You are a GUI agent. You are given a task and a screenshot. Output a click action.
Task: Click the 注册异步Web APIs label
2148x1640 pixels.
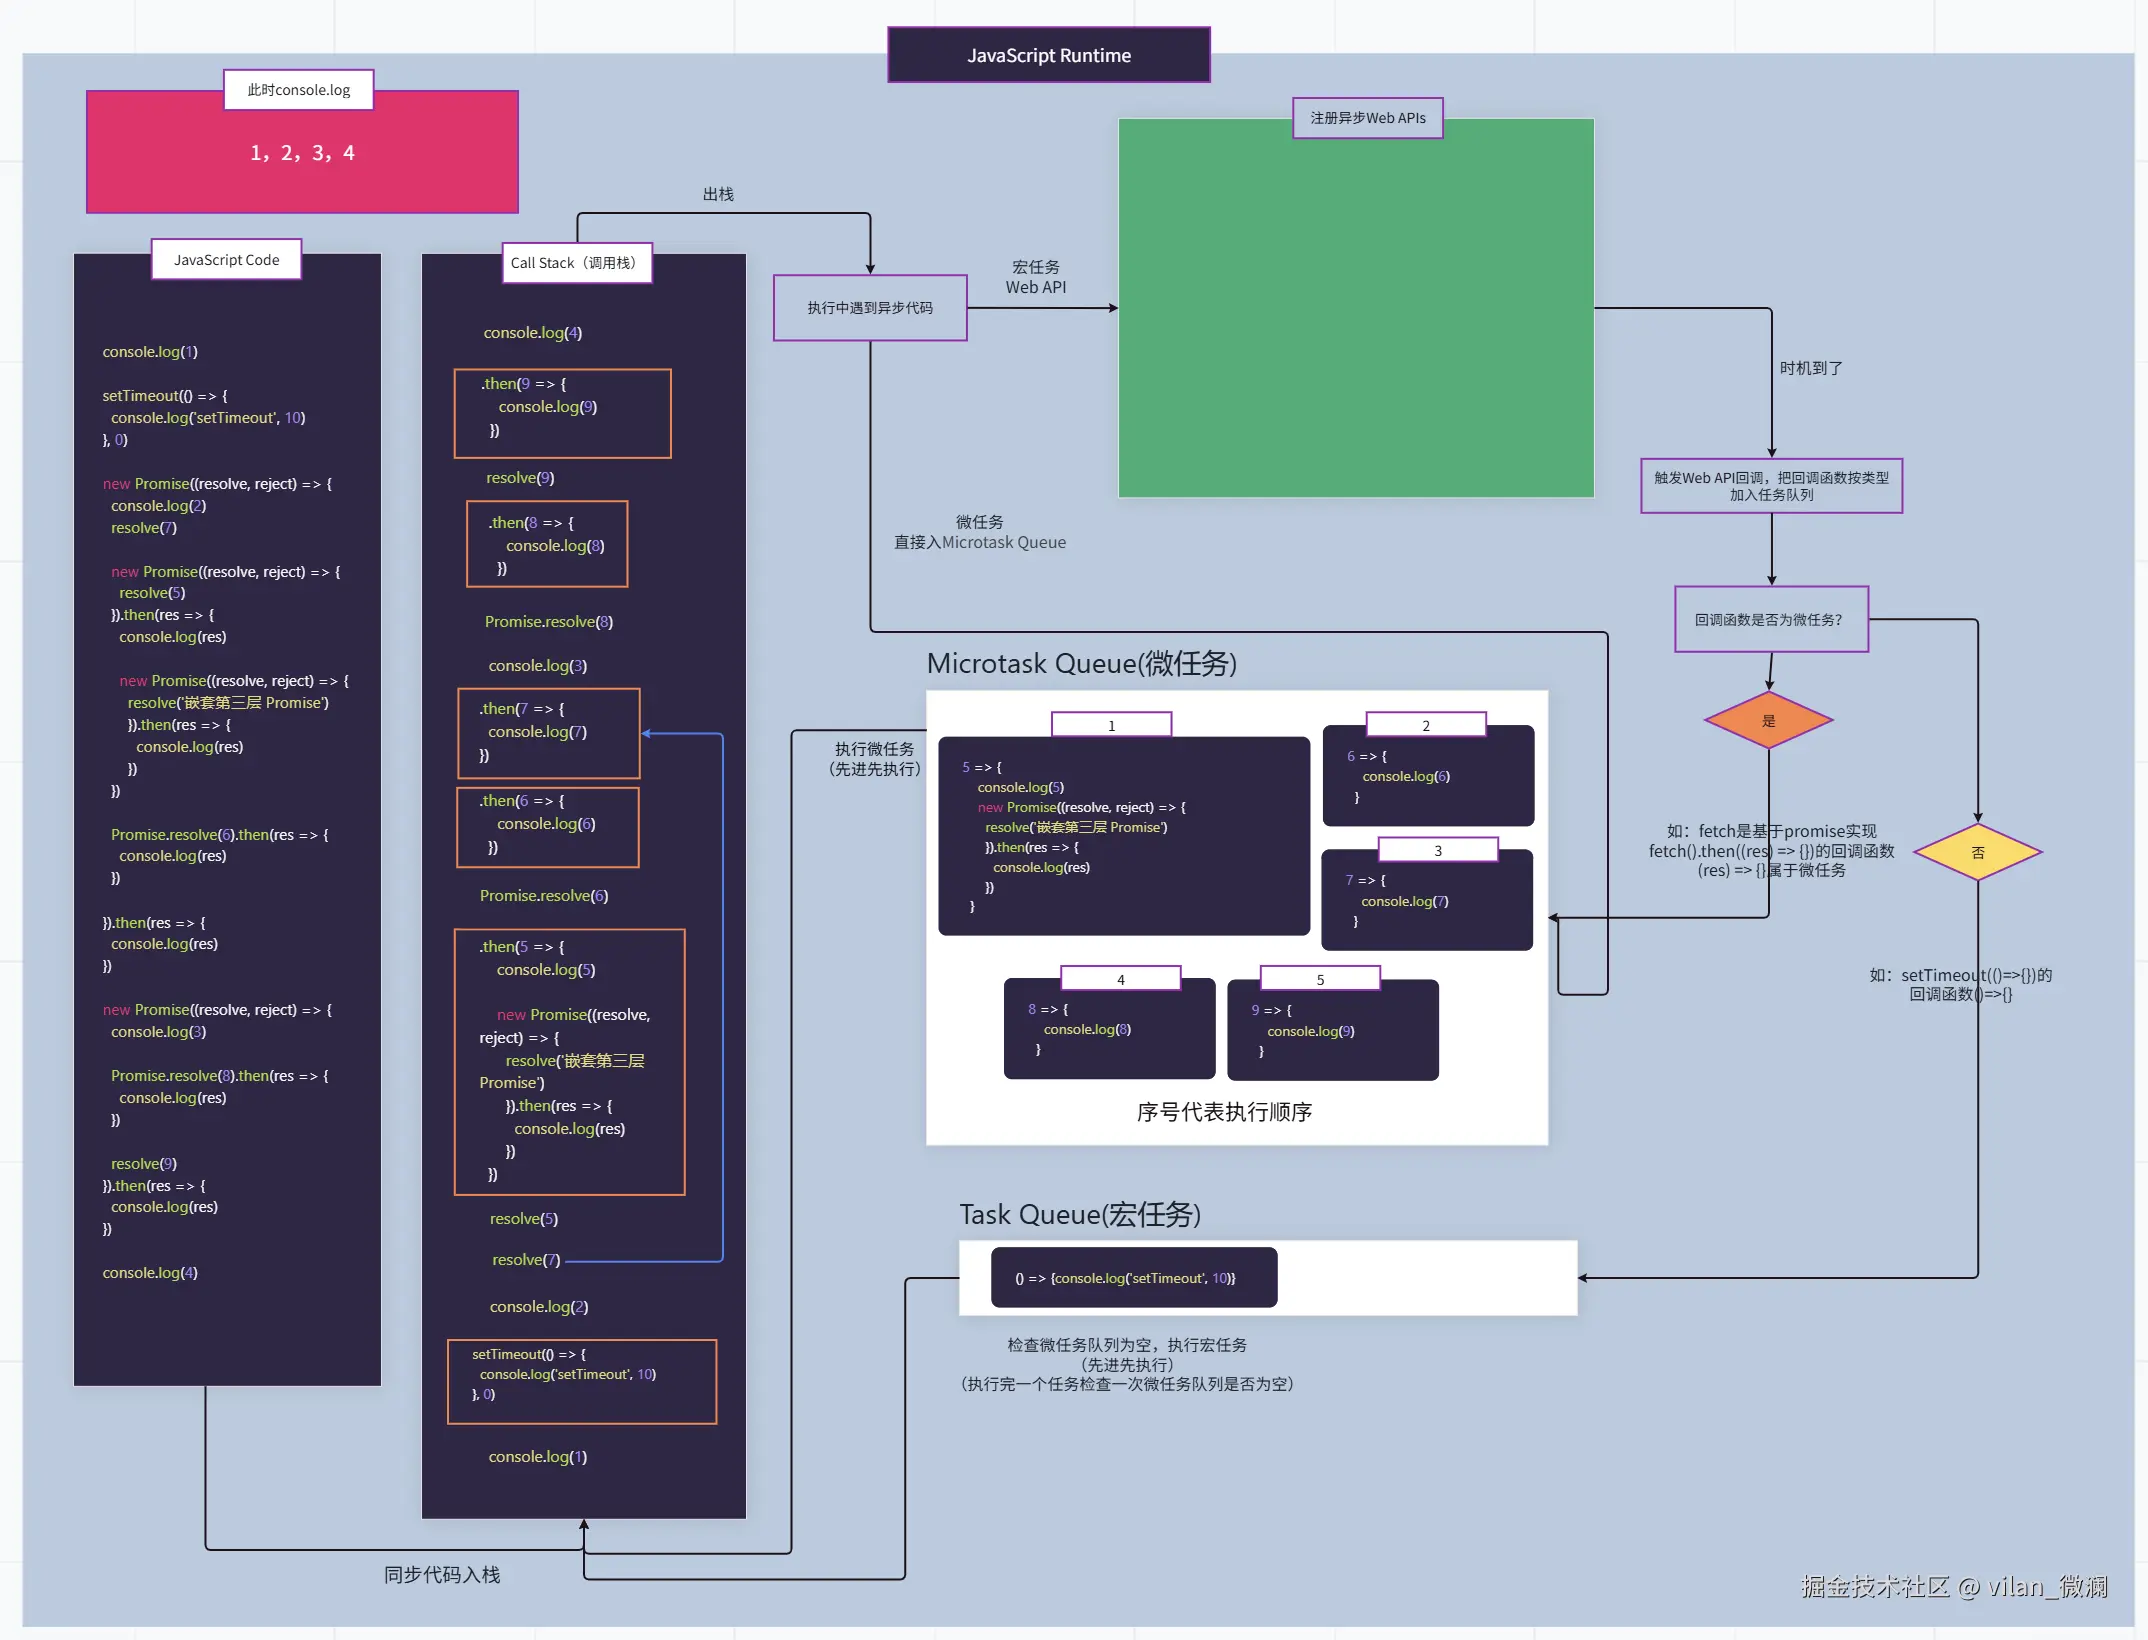tap(1367, 118)
